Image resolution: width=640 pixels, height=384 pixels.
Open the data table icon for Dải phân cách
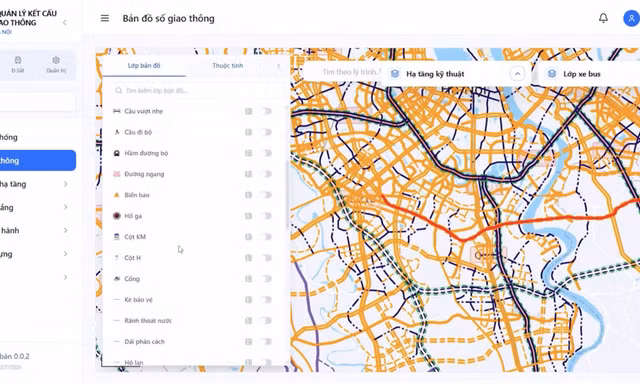tap(249, 342)
